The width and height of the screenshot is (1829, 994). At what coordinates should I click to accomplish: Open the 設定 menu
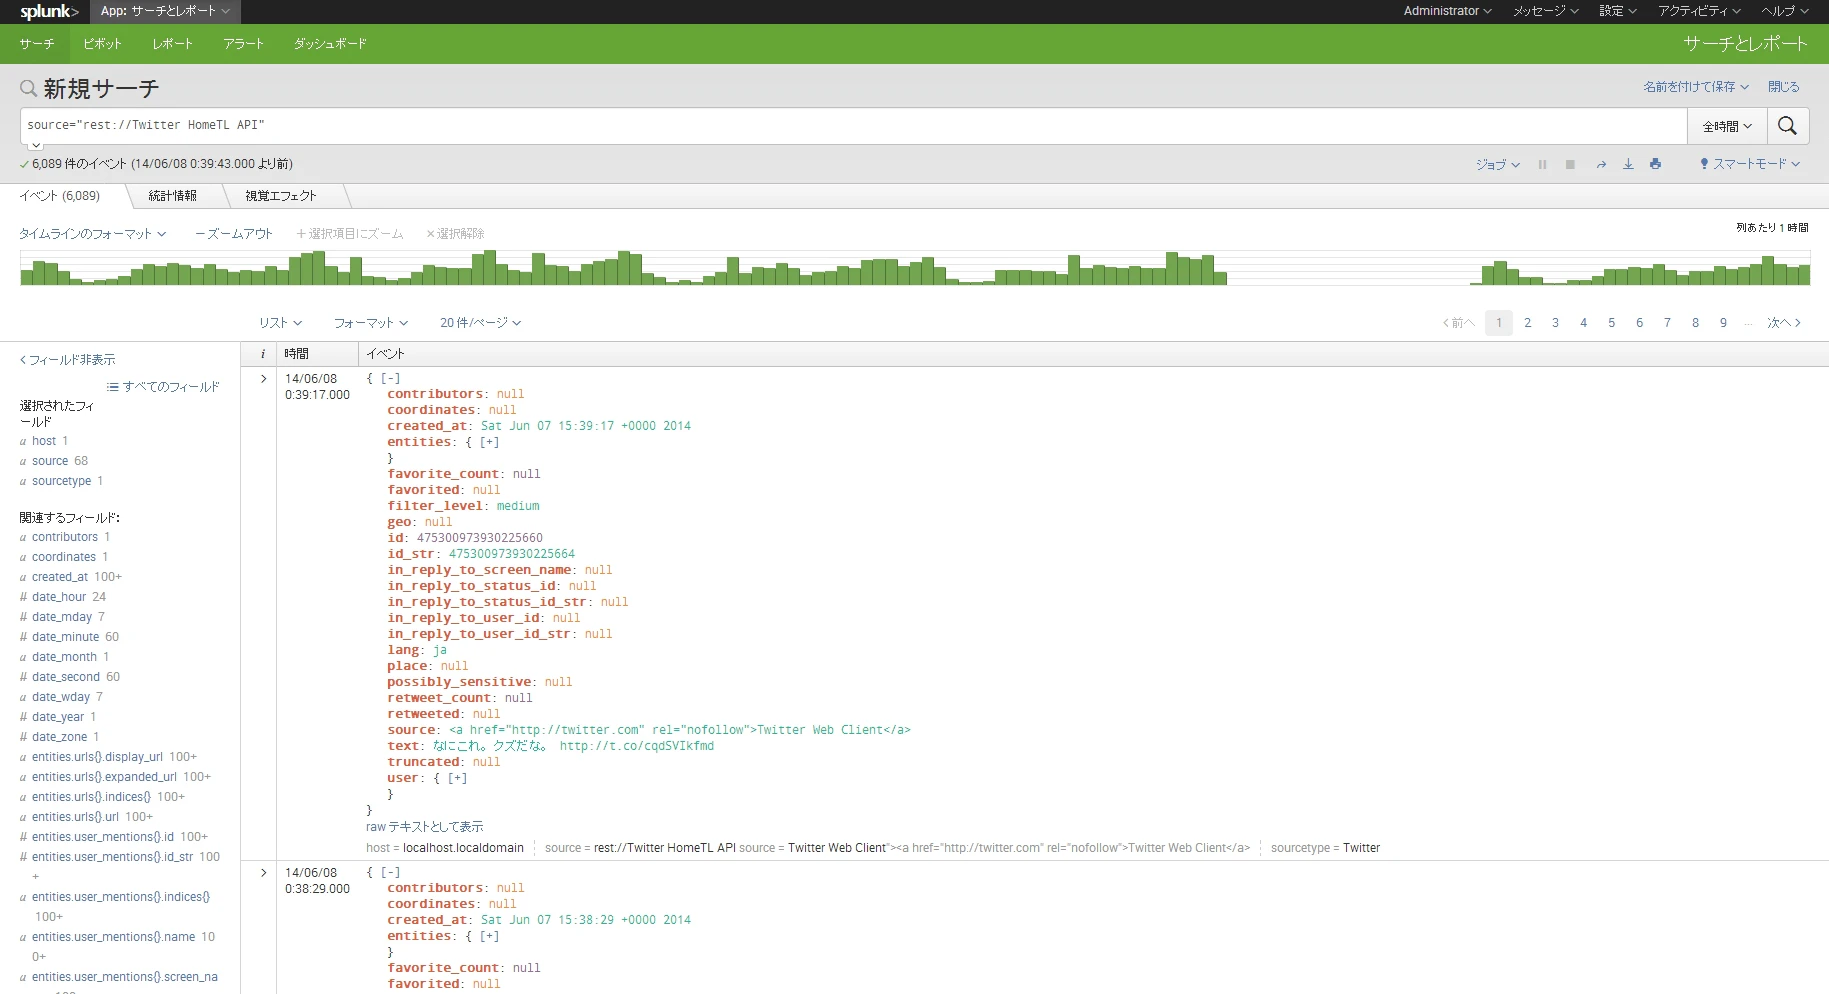tap(1617, 11)
